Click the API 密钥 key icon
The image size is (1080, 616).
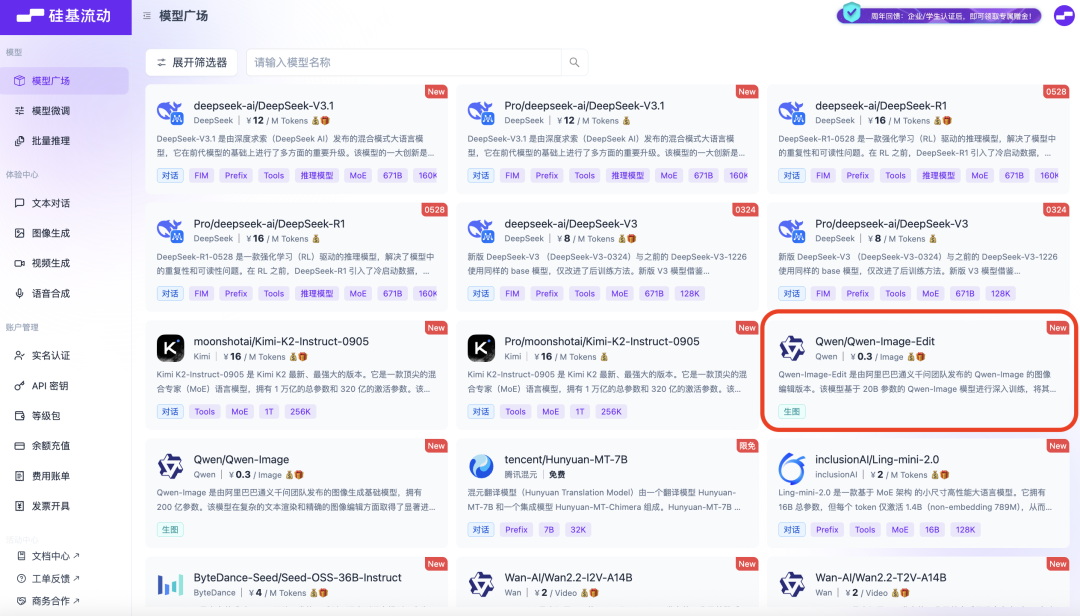coord(19,386)
